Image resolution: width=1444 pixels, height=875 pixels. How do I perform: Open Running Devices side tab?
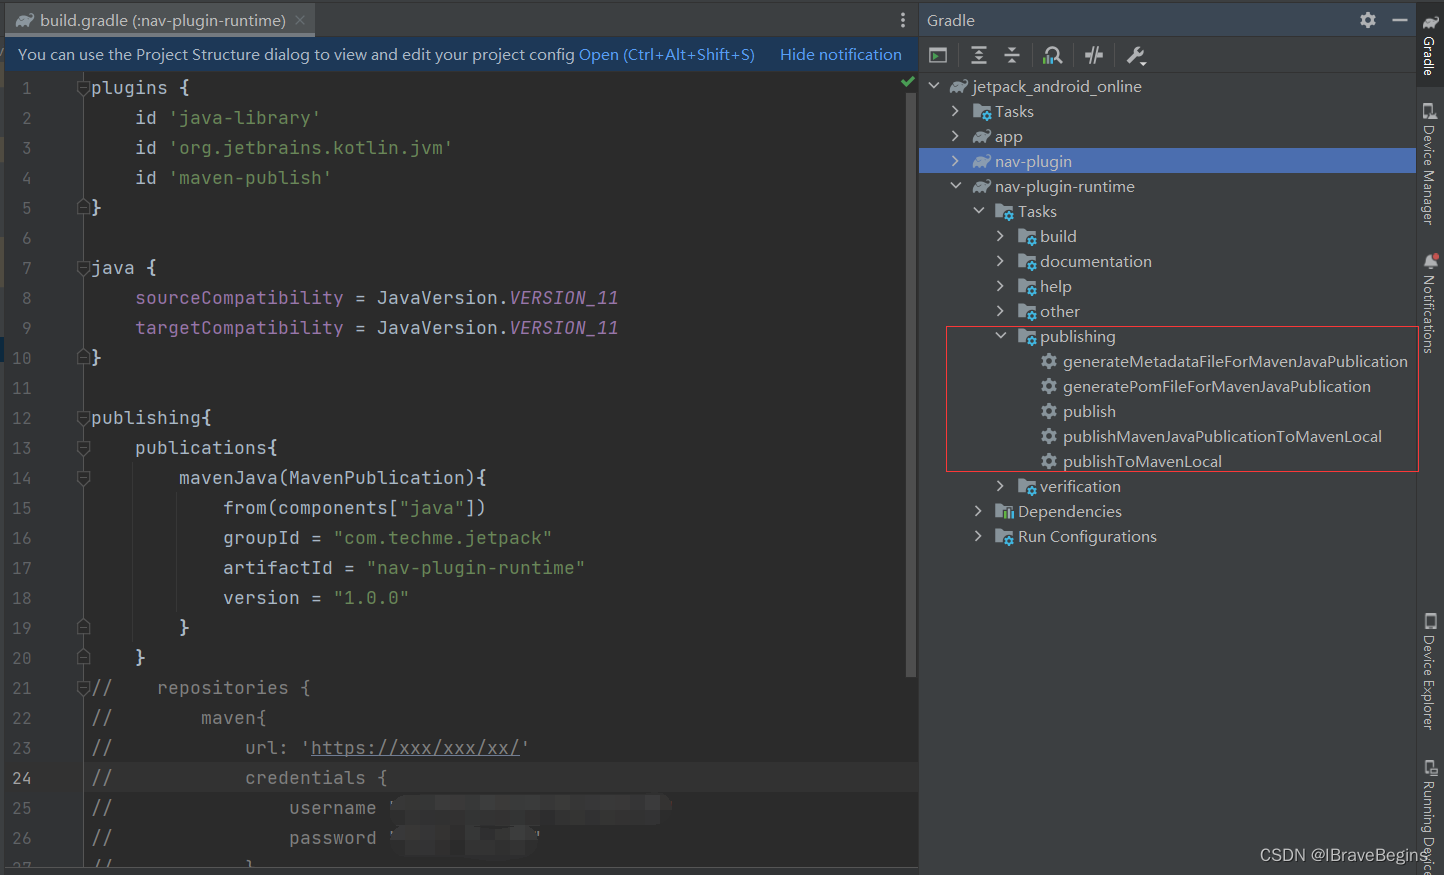pos(1430,815)
